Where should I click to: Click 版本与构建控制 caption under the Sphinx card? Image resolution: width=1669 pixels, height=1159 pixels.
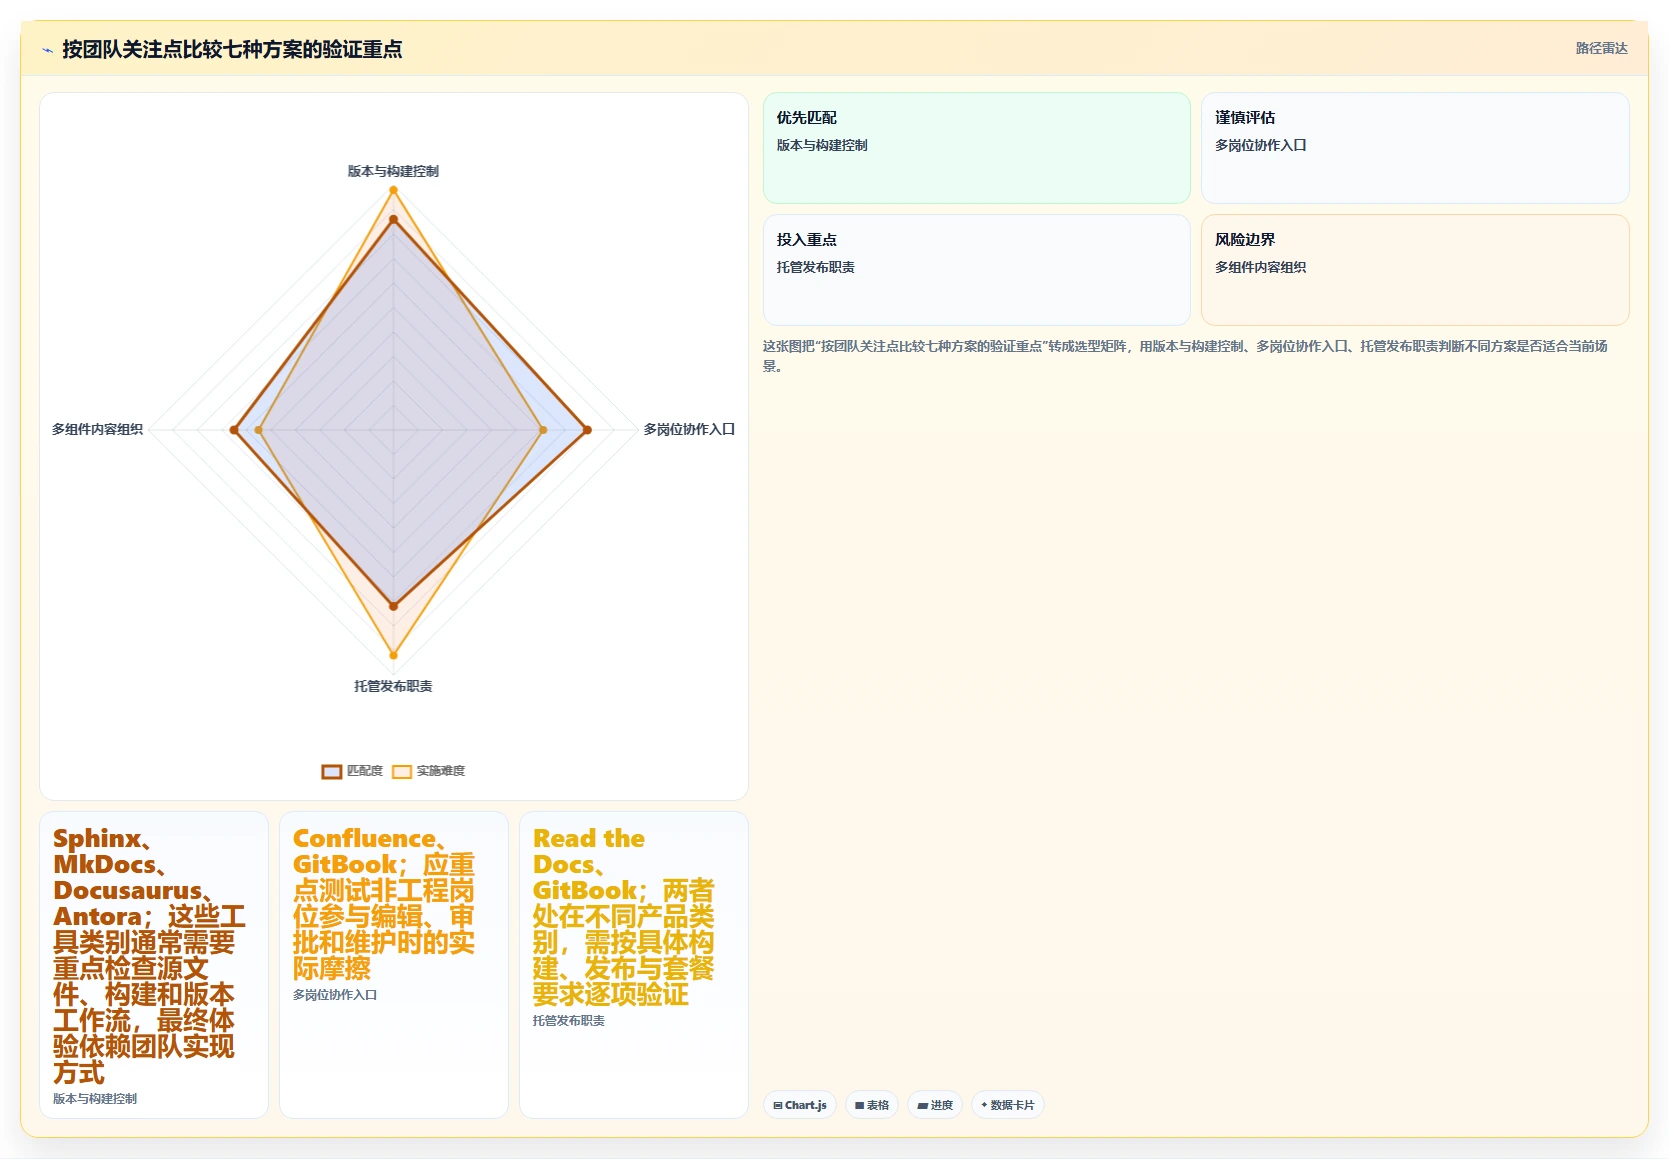click(95, 1099)
